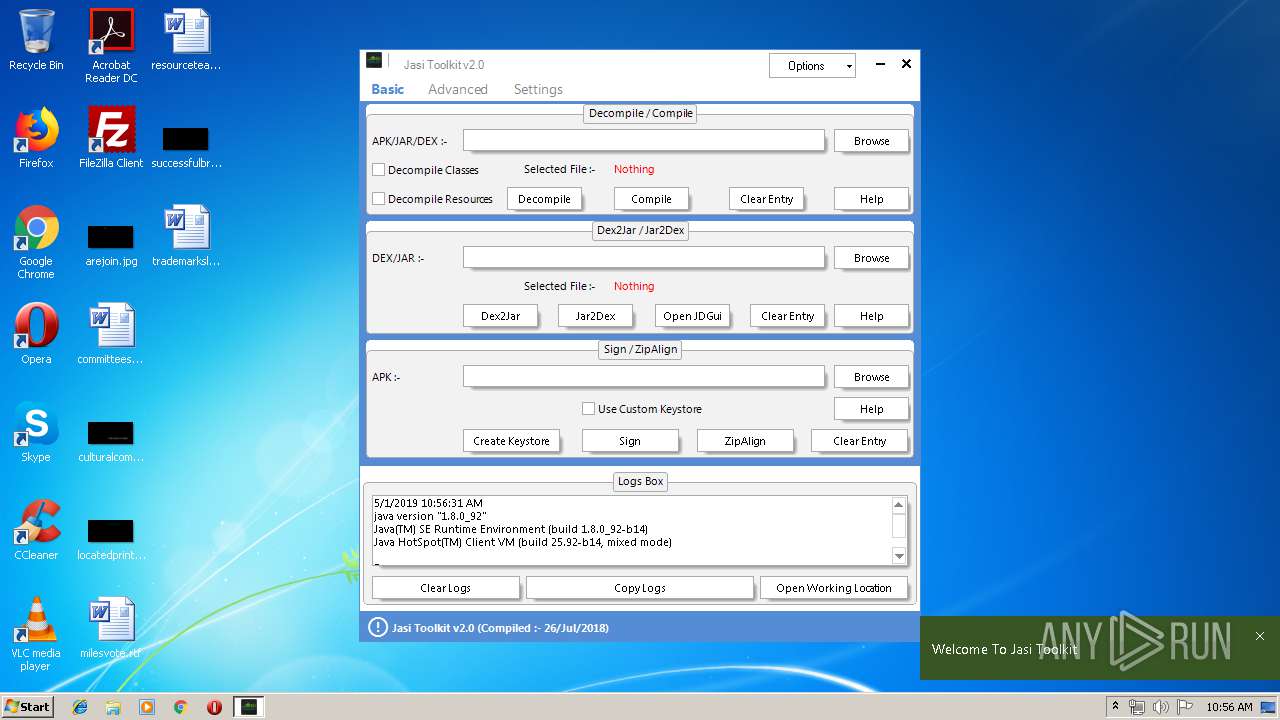
Task: Click Help in Dex2Jar/Jar2Dex section
Action: [871, 316]
